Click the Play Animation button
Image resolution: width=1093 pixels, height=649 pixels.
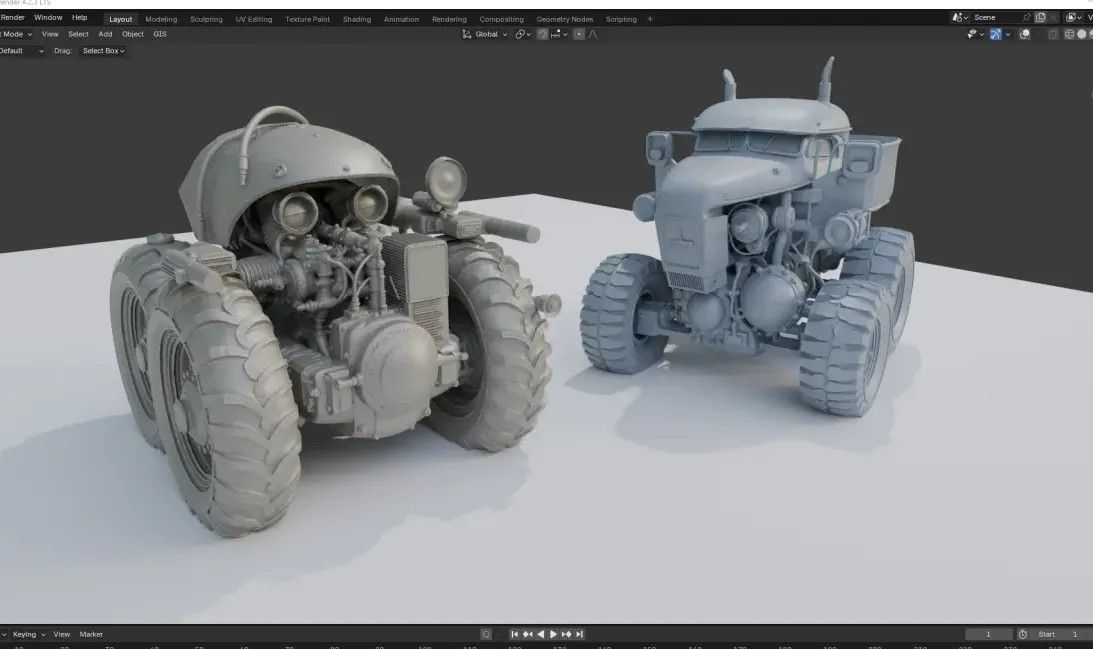click(x=553, y=634)
